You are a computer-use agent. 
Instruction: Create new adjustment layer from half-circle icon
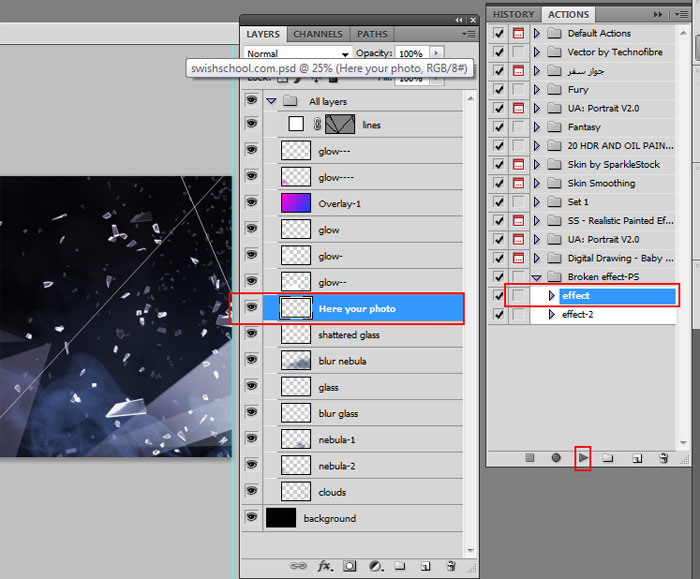point(375,565)
